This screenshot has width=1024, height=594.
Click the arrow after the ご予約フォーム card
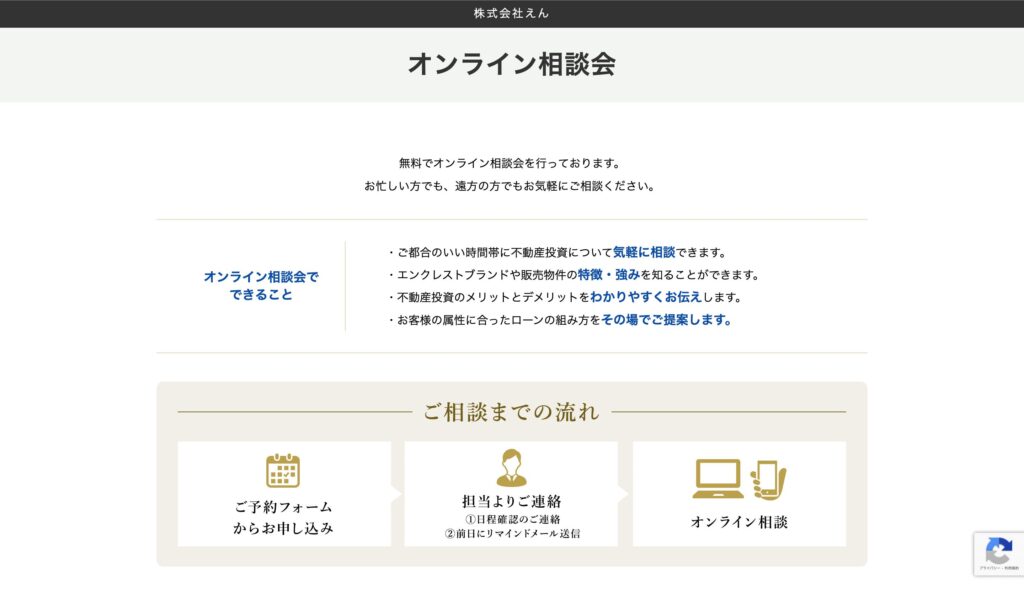397,494
